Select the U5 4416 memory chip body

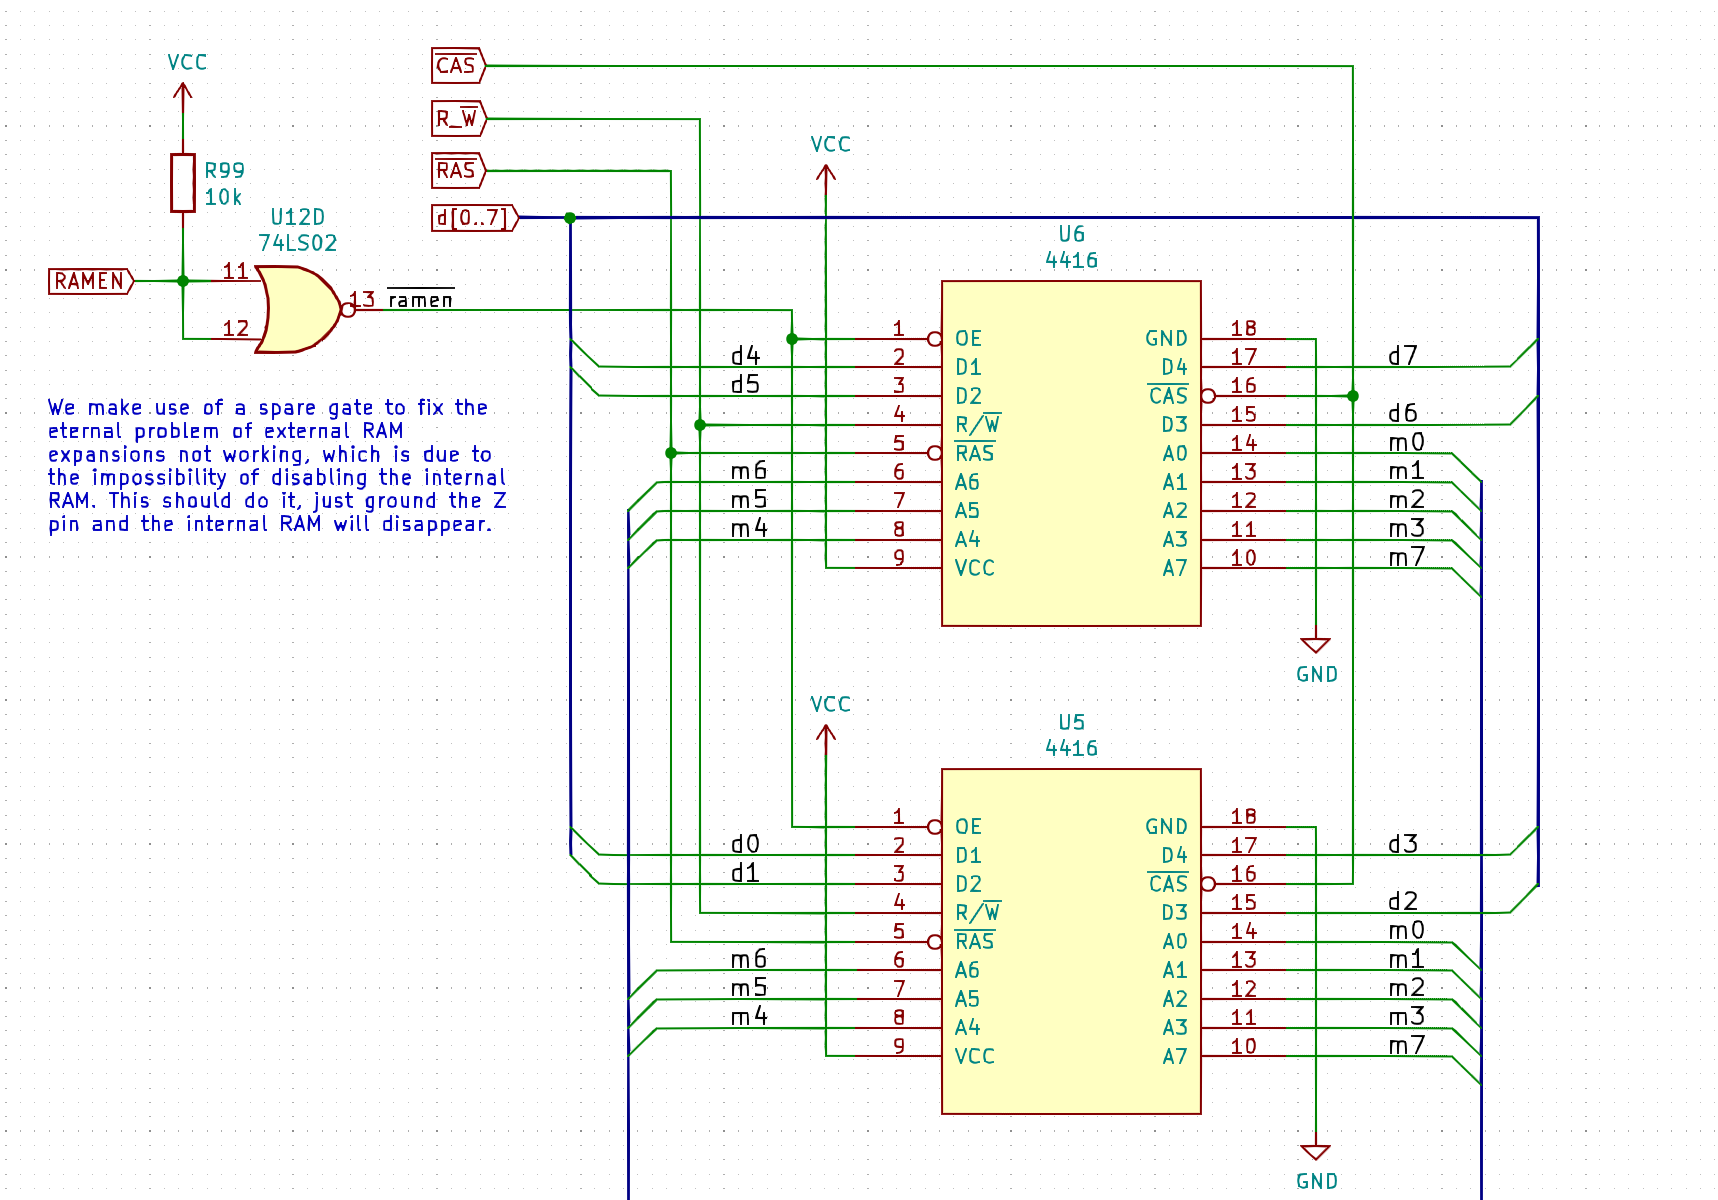1071,941
